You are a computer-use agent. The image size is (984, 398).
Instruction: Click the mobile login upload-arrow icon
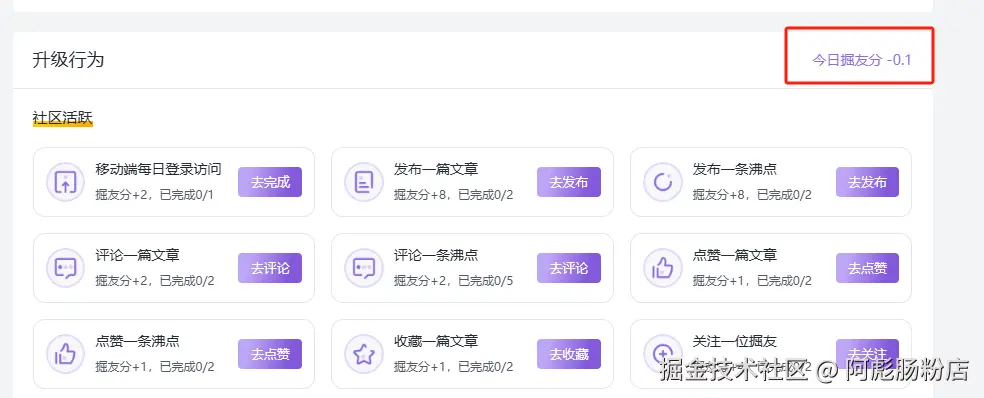pyautogui.click(x=65, y=182)
